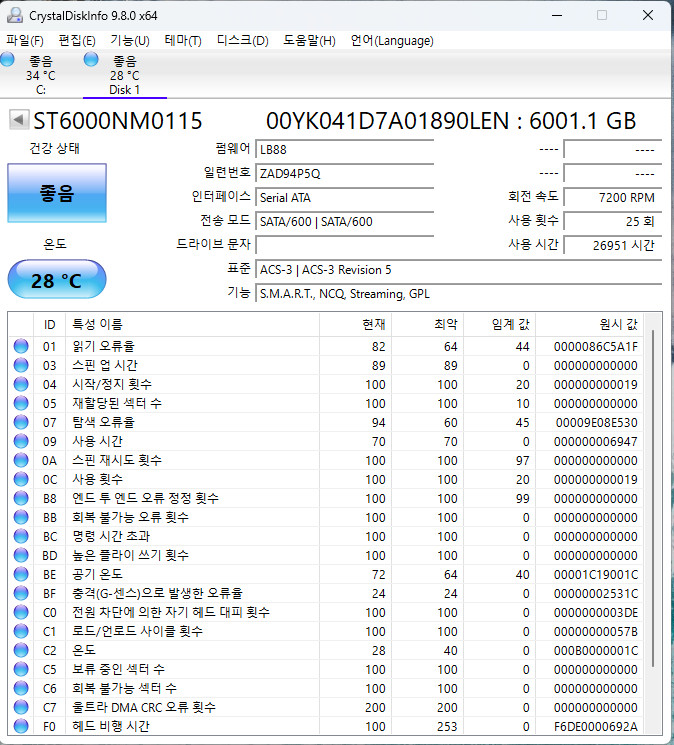Click the 현재 column header
This screenshot has width=674, height=745.
coord(355,325)
